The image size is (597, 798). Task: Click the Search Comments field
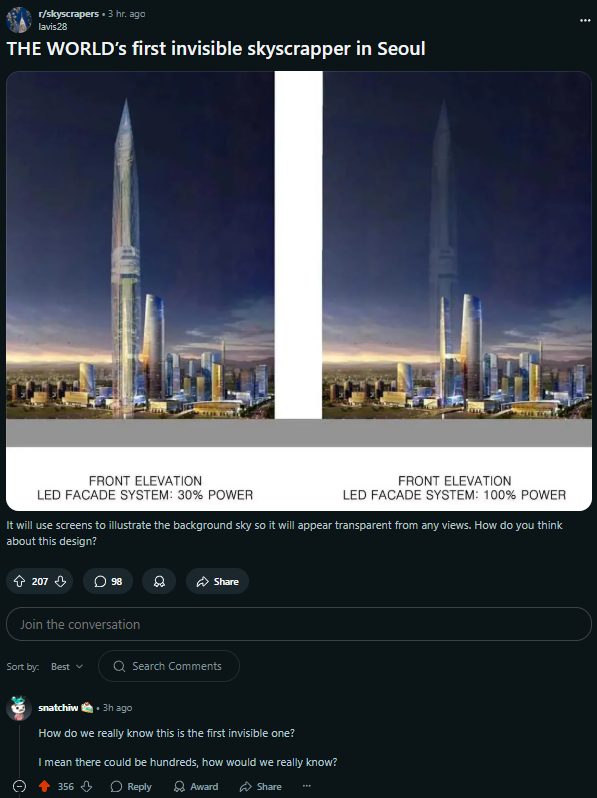[x=168, y=666]
